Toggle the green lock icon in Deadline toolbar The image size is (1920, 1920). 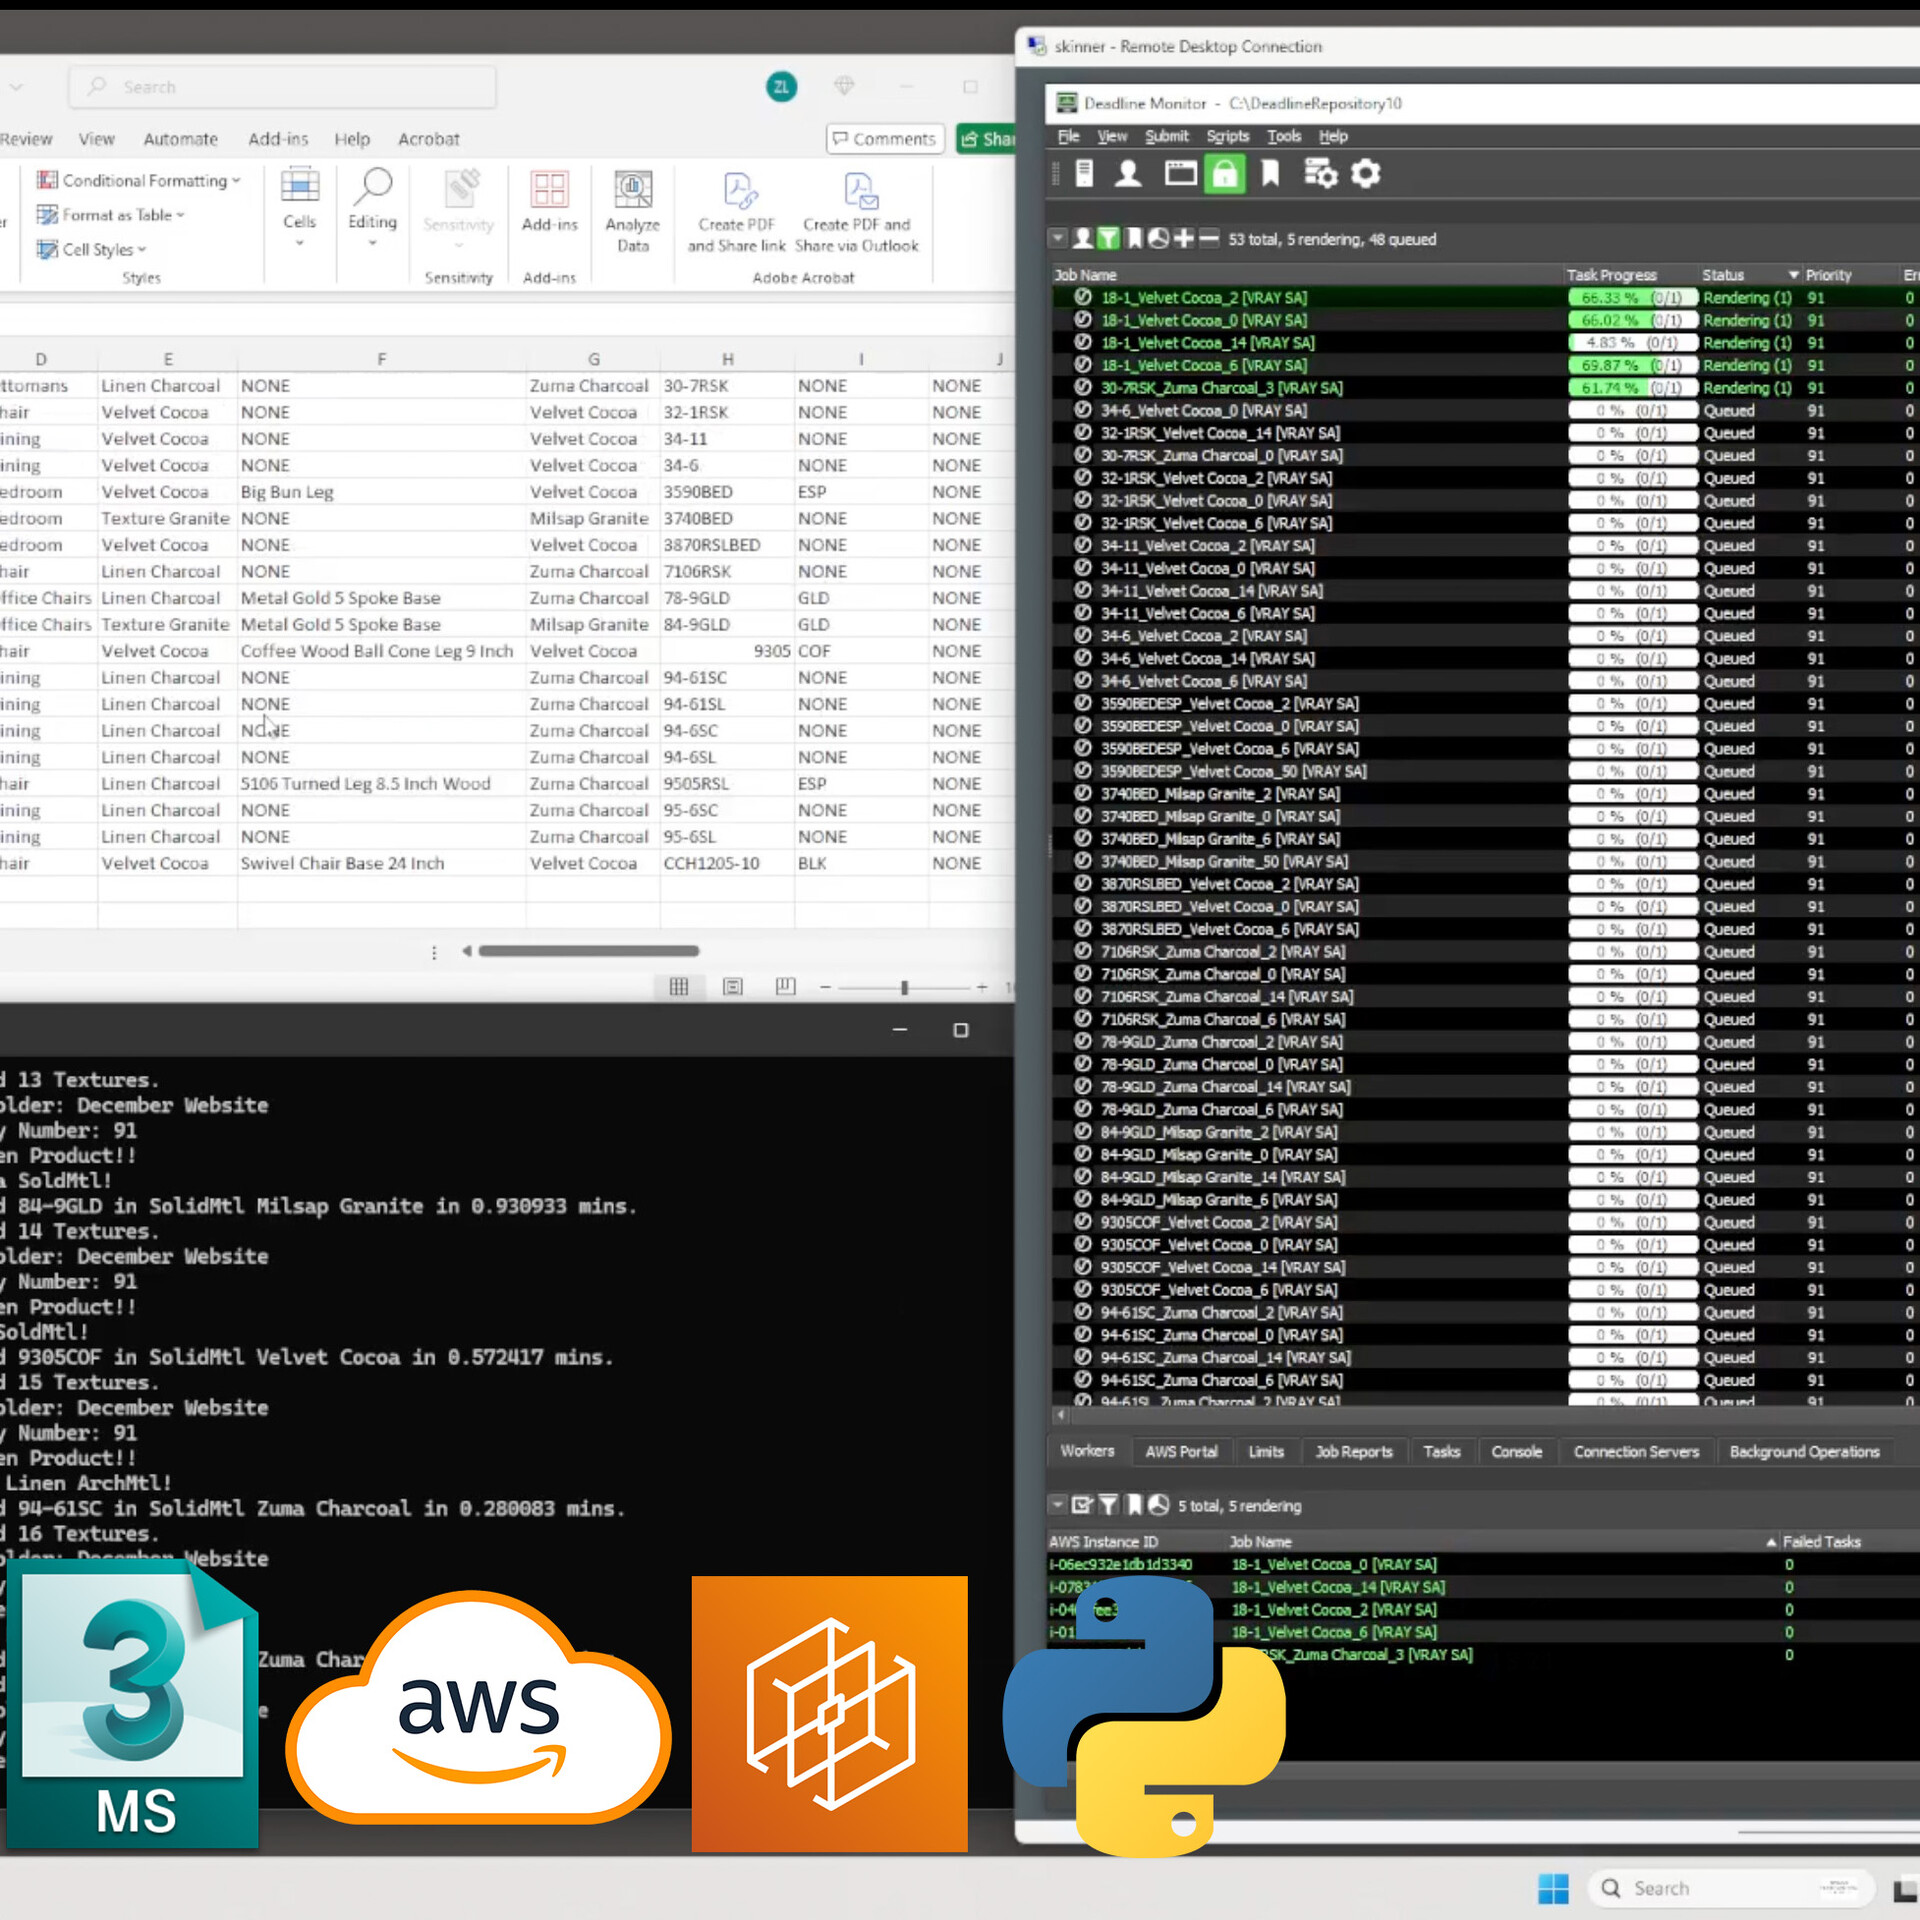(x=1224, y=173)
